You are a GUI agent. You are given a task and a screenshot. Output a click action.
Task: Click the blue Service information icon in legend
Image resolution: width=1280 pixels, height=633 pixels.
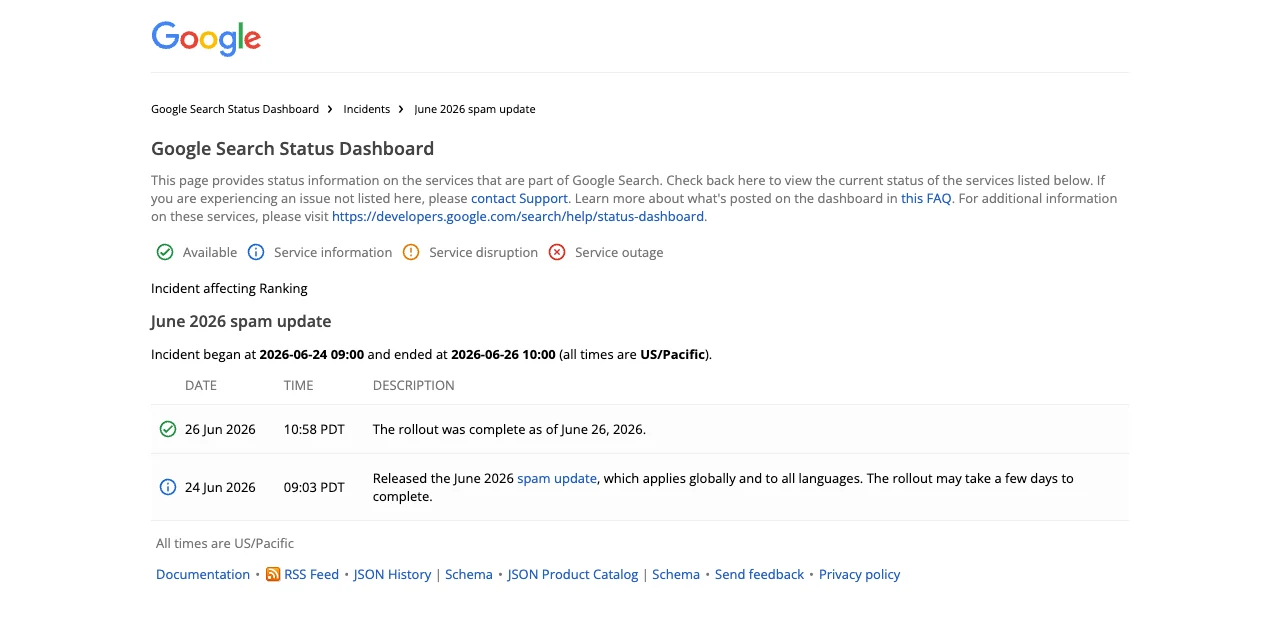(x=256, y=252)
